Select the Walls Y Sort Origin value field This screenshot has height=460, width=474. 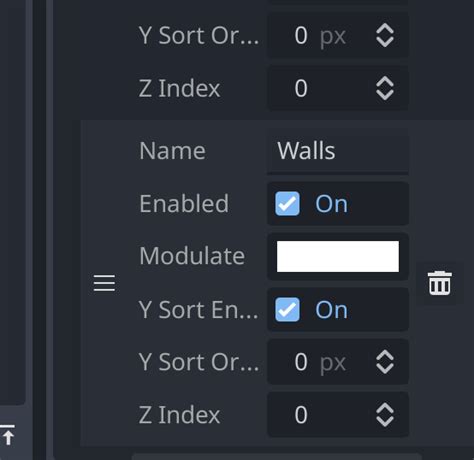pos(338,362)
